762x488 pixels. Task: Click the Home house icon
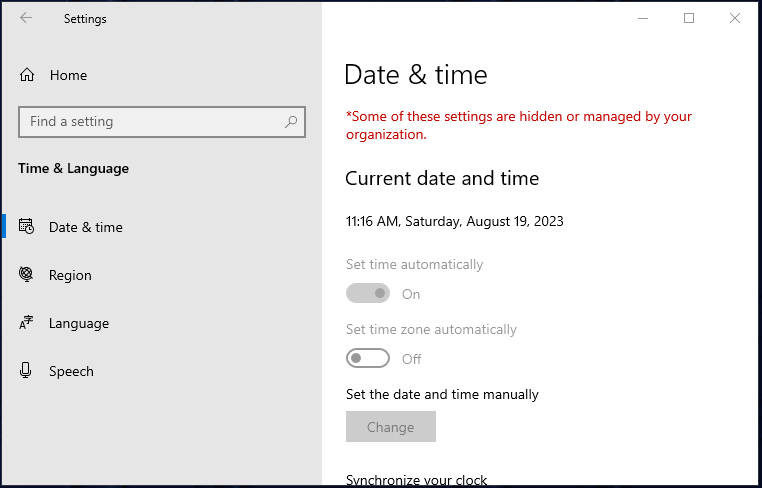click(27, 75)
